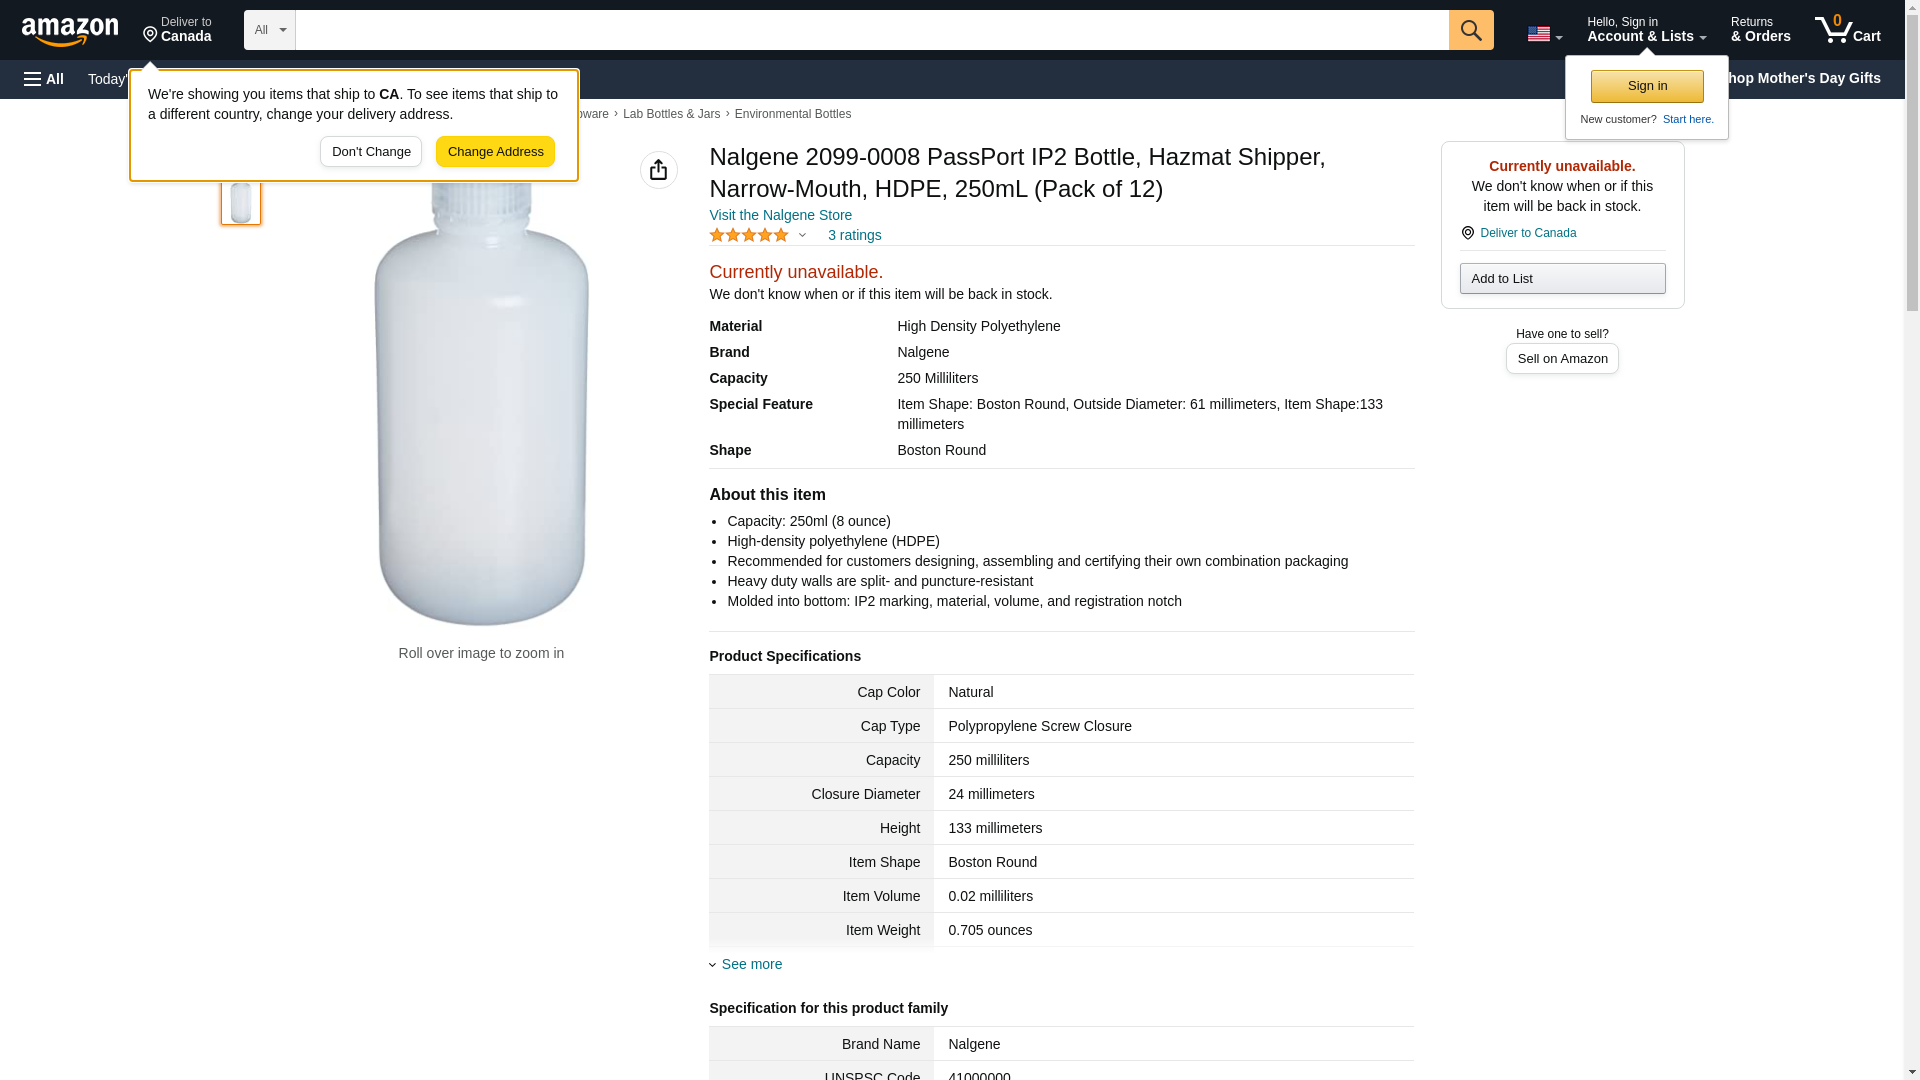Expand the search category All dropdown

[269, 30]
